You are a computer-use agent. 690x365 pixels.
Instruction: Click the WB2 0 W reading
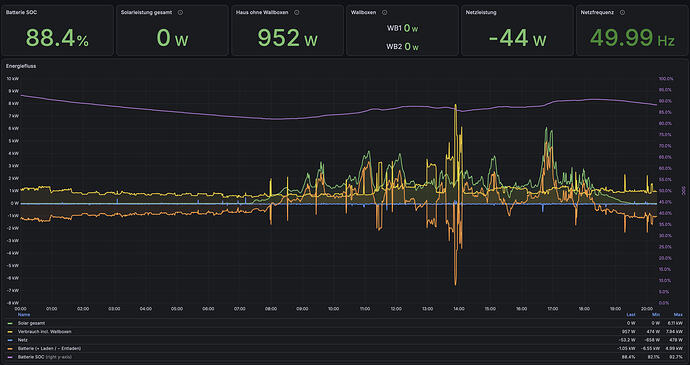[x=402, y=46]
